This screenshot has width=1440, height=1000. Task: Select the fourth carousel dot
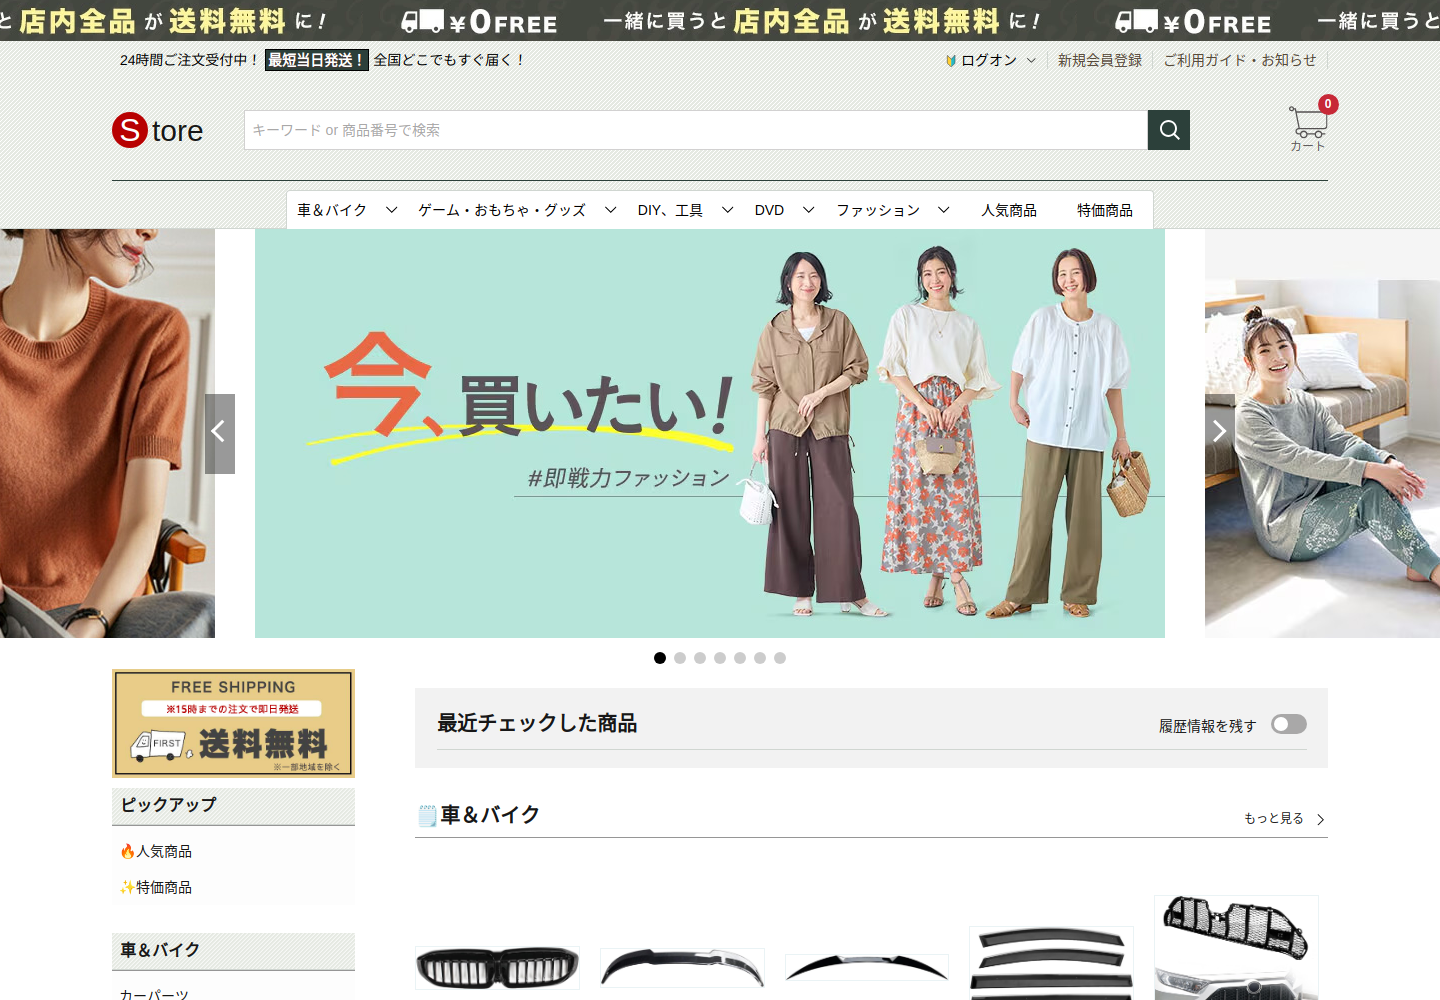pos(720,658)
